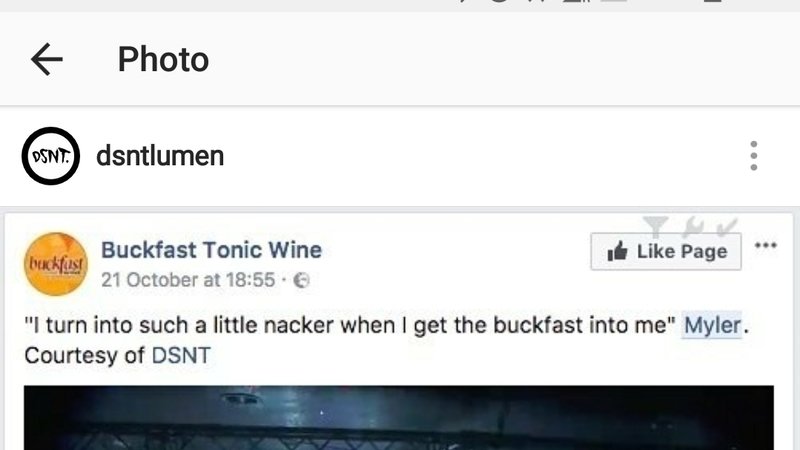Tap the Android status bar strip
Screen dimensions: 800x450
click(x=400, y=6)
